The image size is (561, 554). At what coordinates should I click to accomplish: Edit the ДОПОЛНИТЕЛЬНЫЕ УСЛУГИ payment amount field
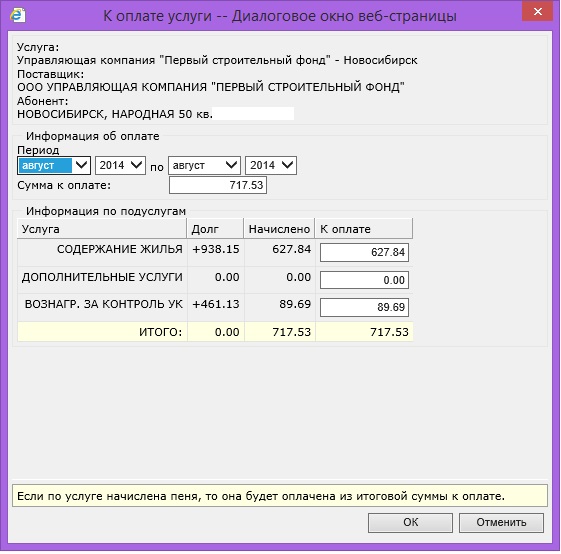click(364, 280)
